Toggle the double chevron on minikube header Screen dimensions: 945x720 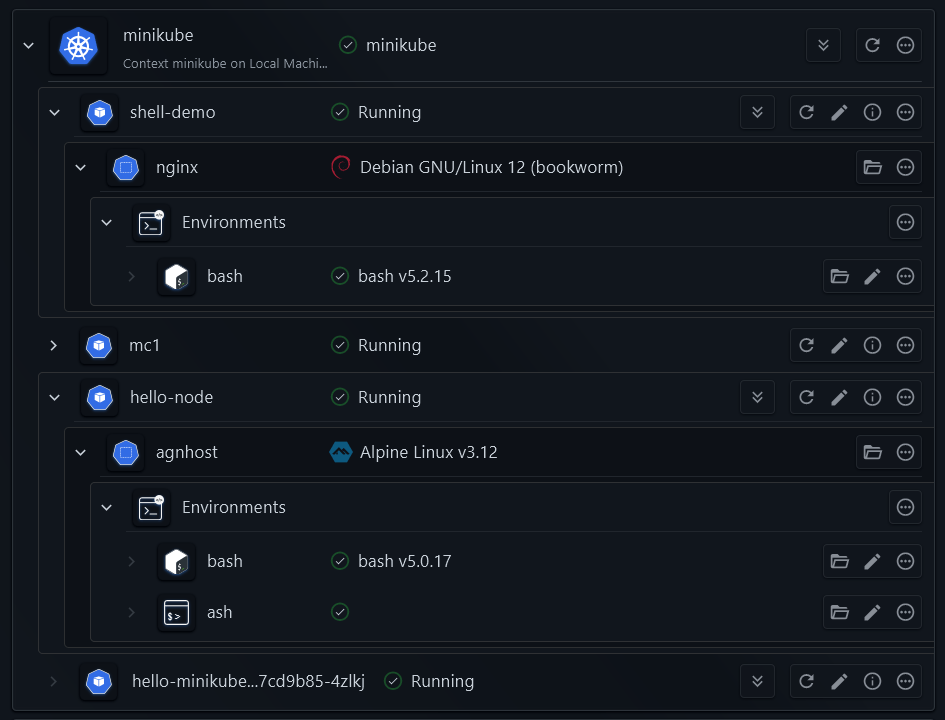(823, 45)
